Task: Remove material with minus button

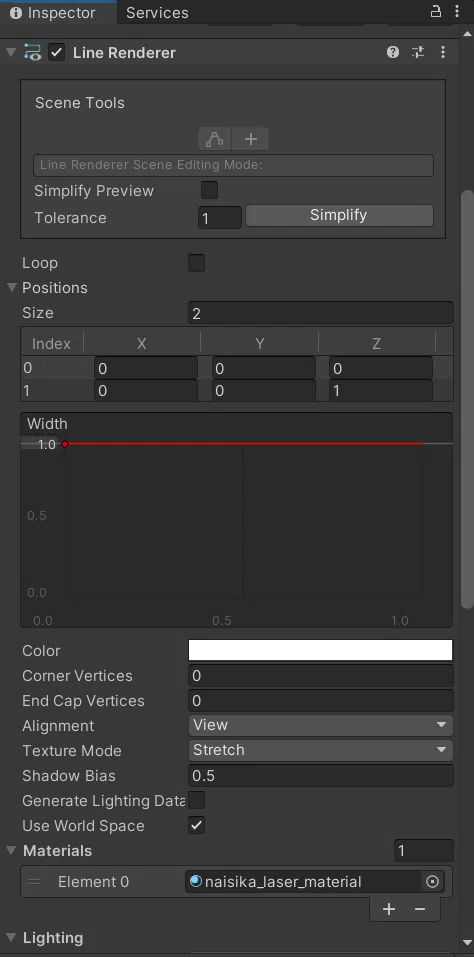Action: pyautogui.click(x=420, y=909)
